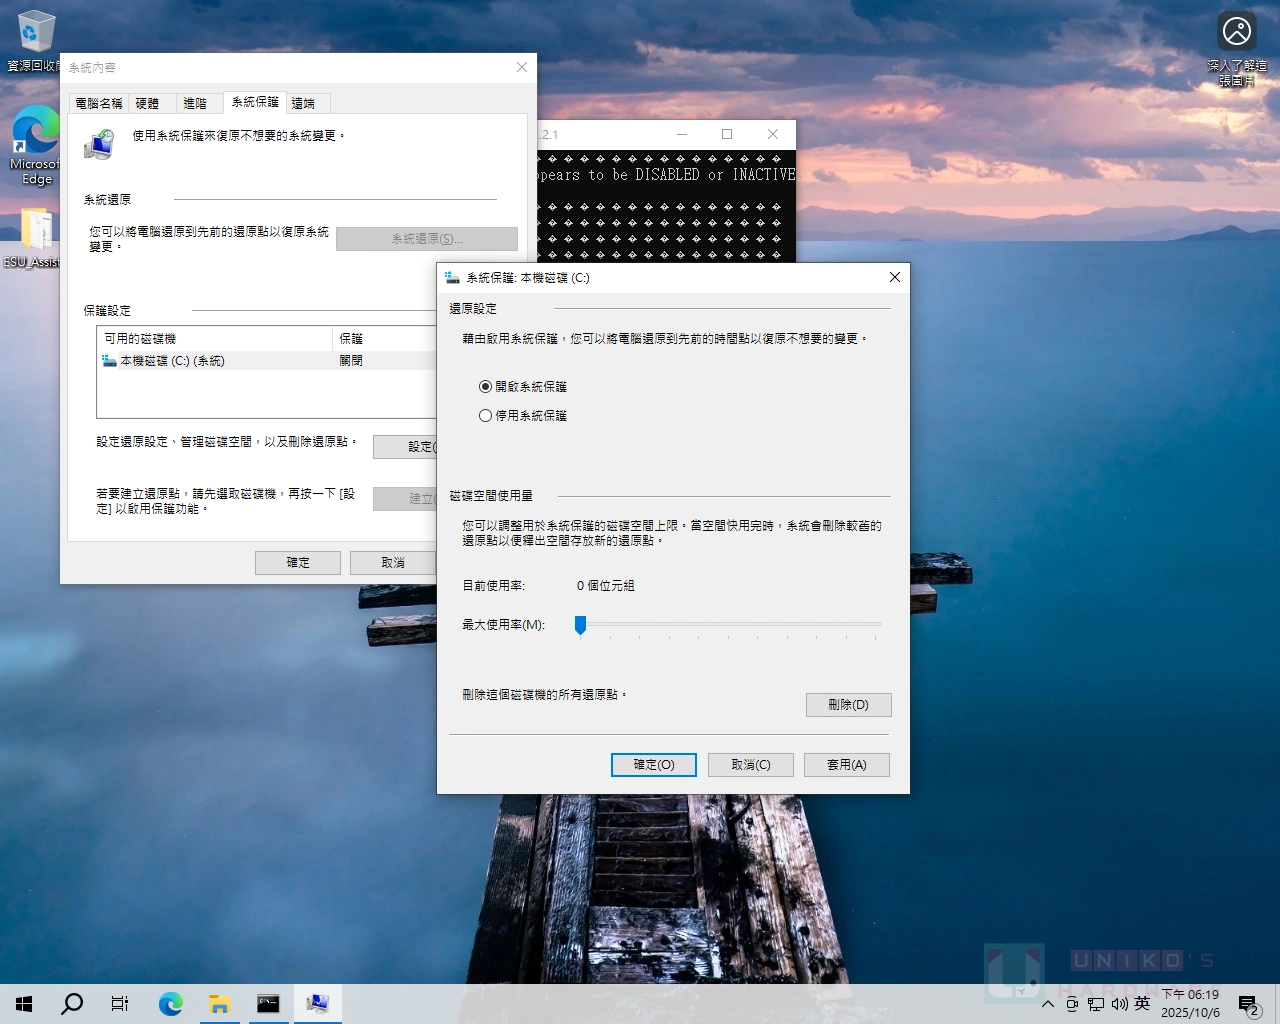Open File Explorer from the taskbar

pyautogui.click(x=219, y=1004)
